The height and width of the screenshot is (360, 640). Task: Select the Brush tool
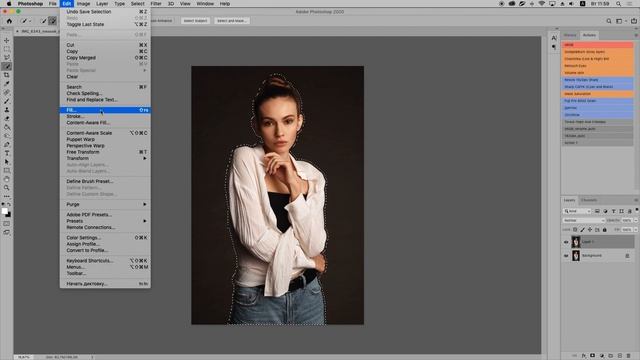[x=7, y=101]
